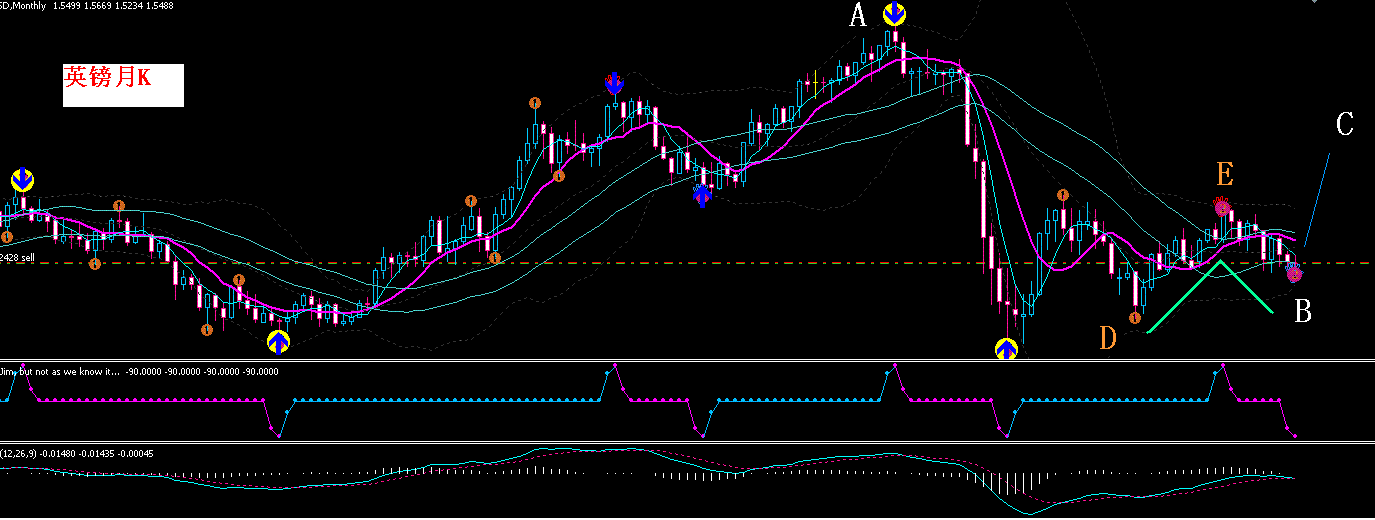Click the "Jim, but not as we know it..." label
This screenshot has height=520, width=1375.
pyautogui.click(x=59, y=371)
